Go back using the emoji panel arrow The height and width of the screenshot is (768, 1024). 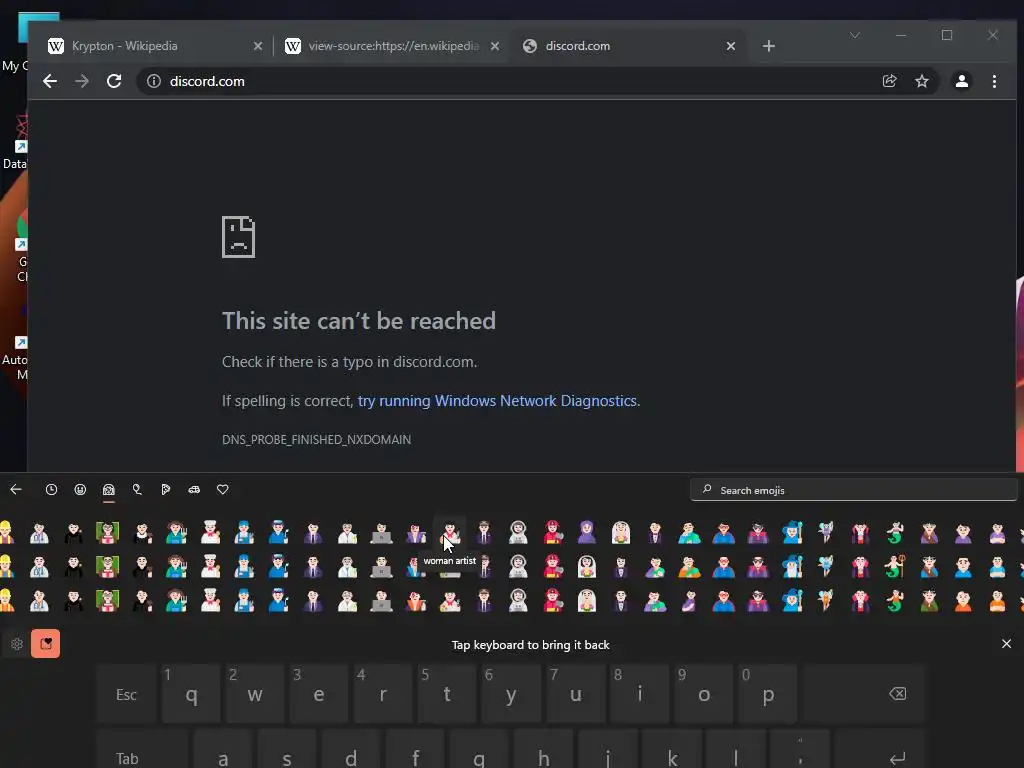tap(16, 490)
